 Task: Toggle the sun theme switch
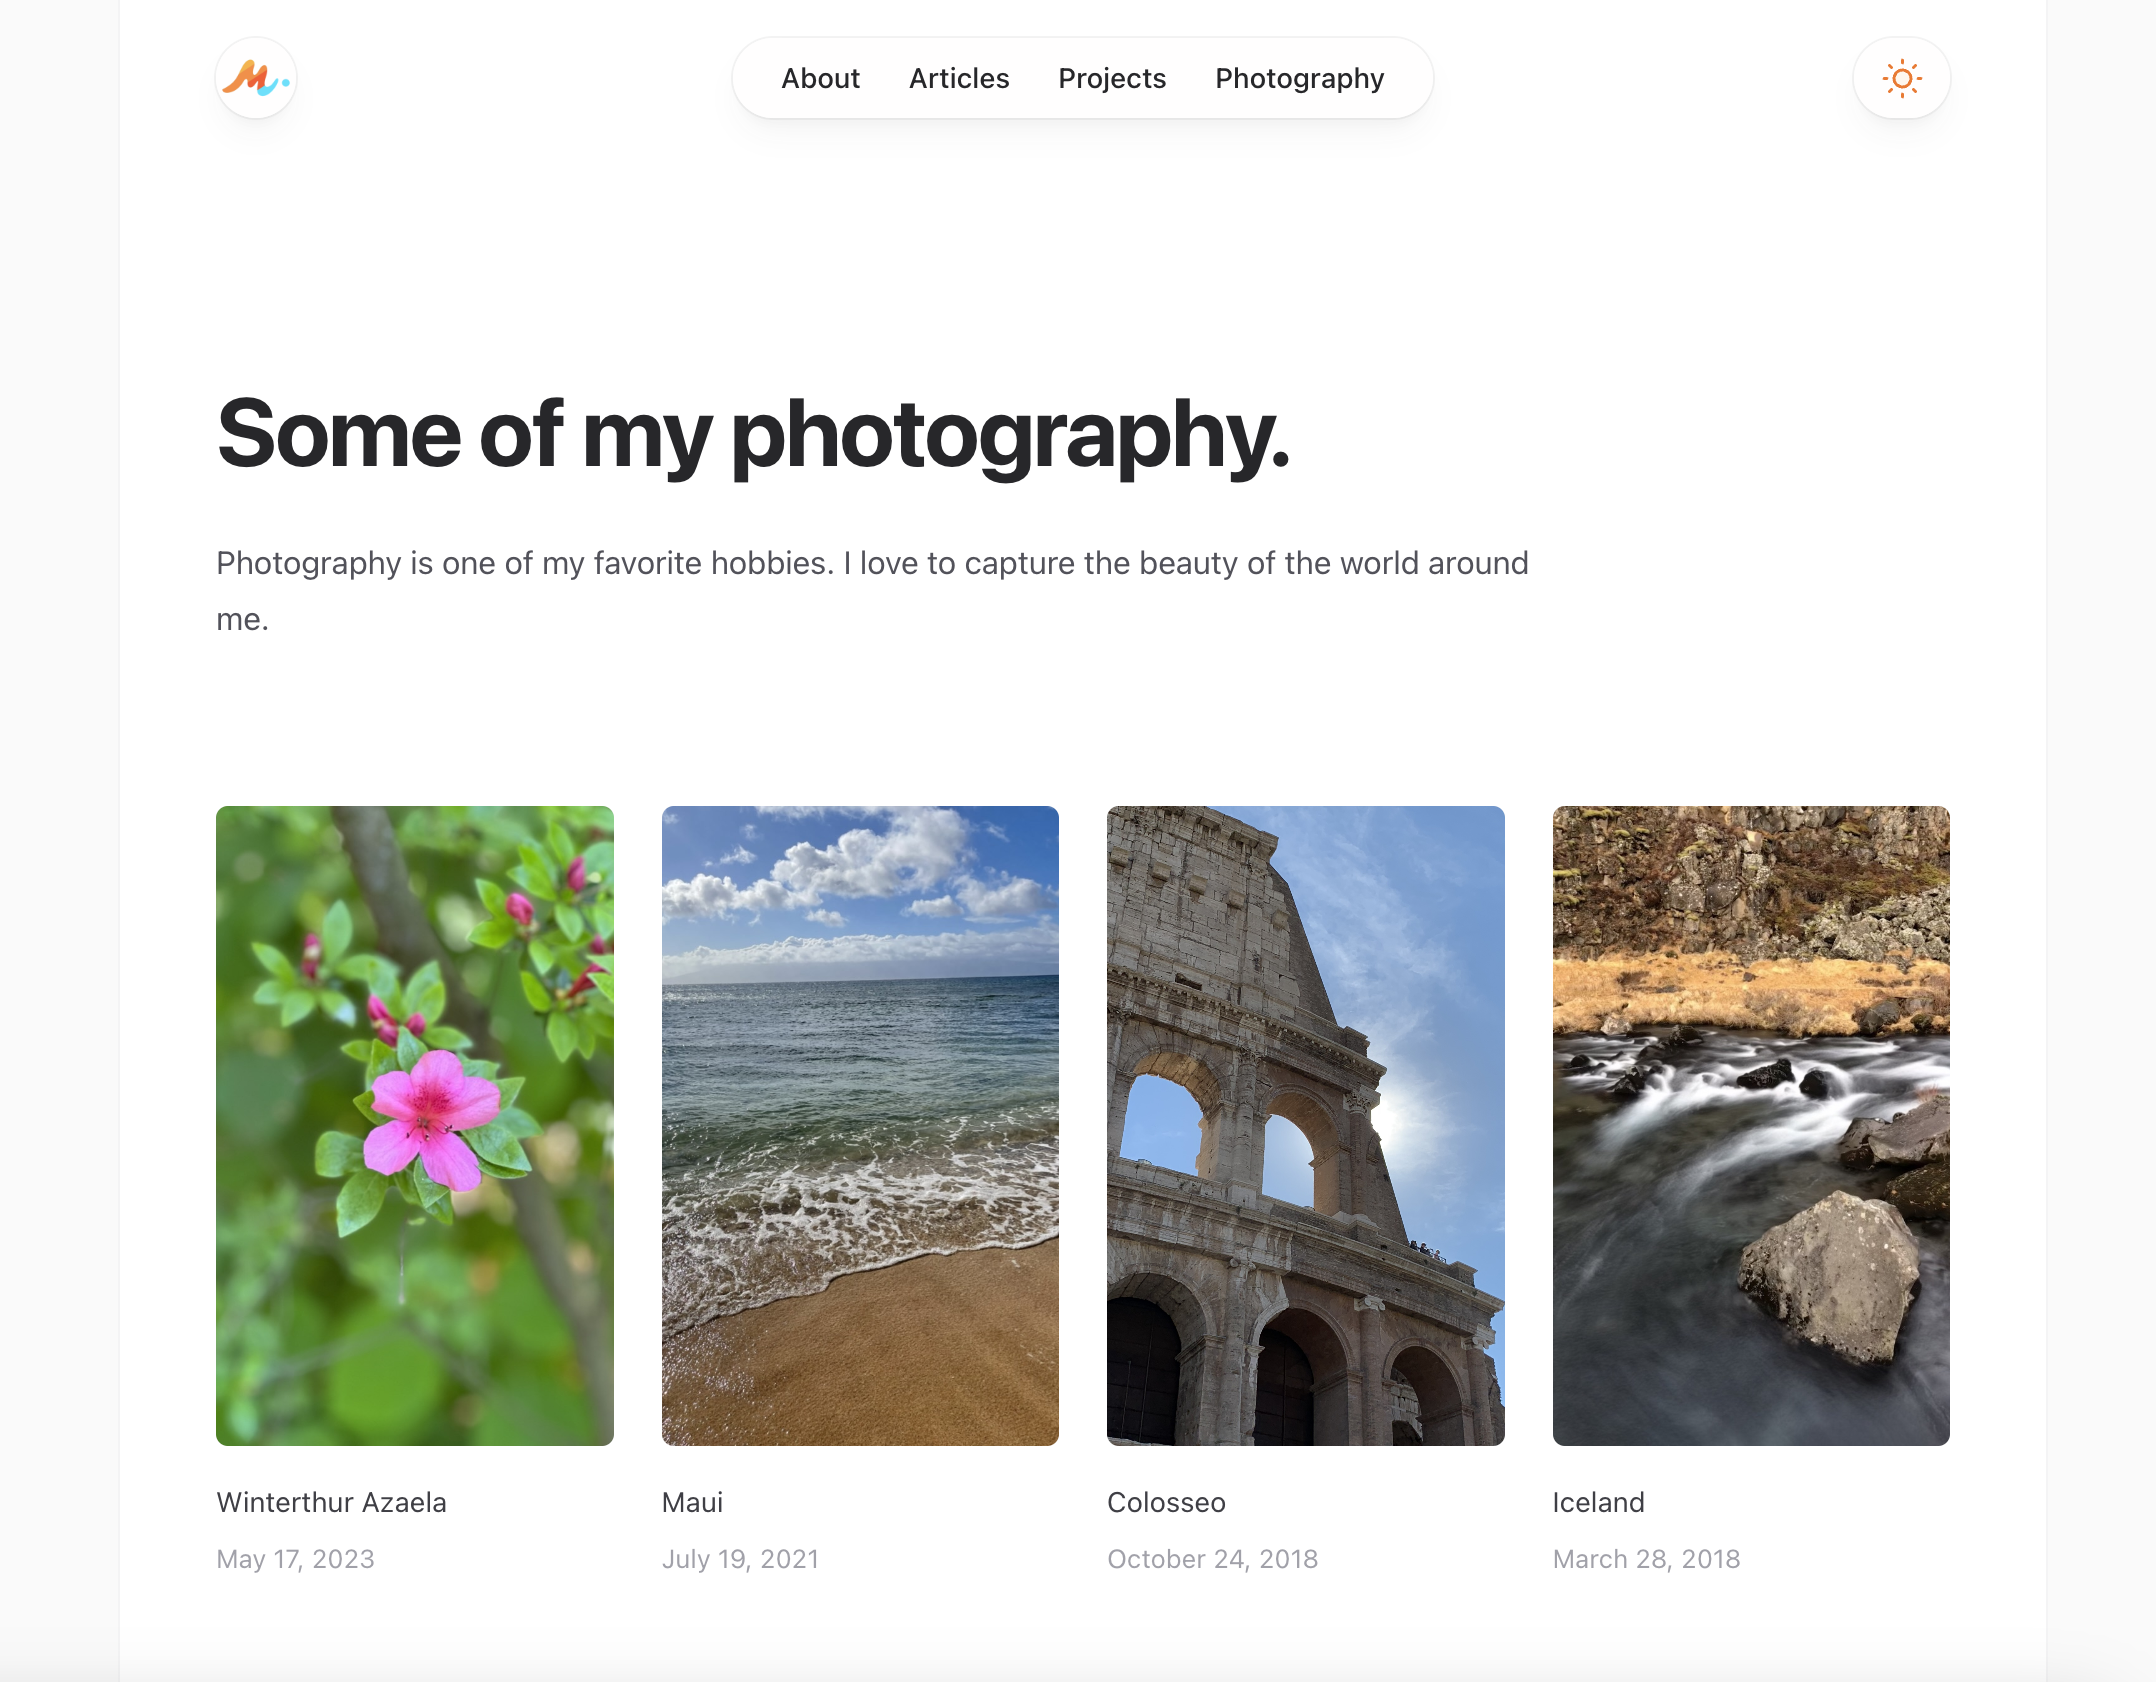tap(1901, 78)
